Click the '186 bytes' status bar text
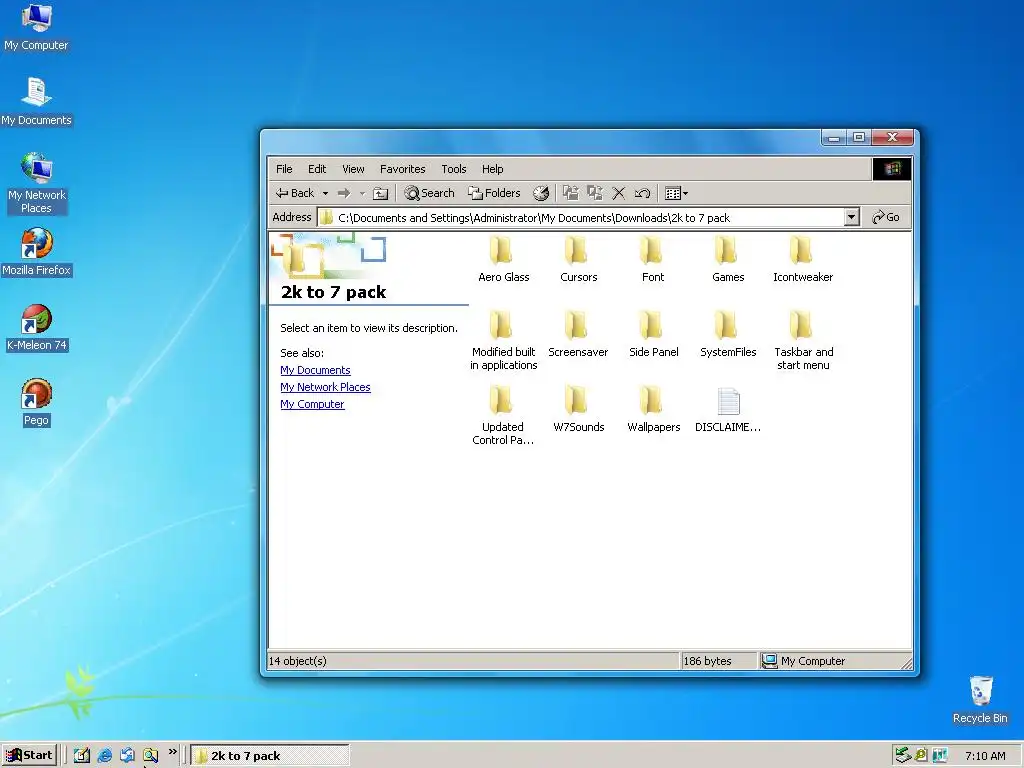The image size is (1024, 768). 707,661
